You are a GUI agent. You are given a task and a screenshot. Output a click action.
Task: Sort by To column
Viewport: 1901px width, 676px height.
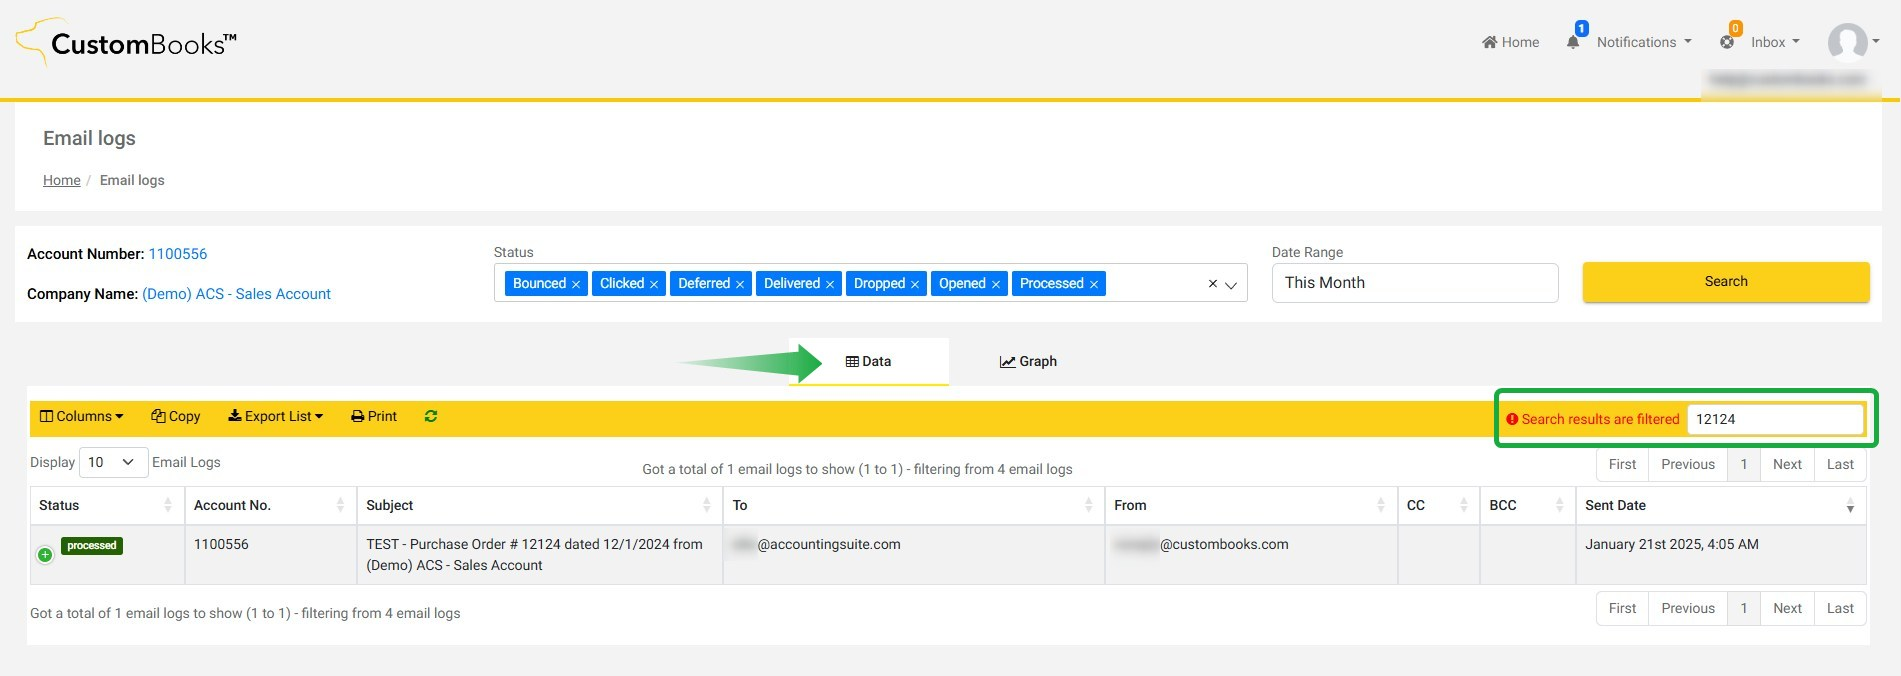(914, 505)
